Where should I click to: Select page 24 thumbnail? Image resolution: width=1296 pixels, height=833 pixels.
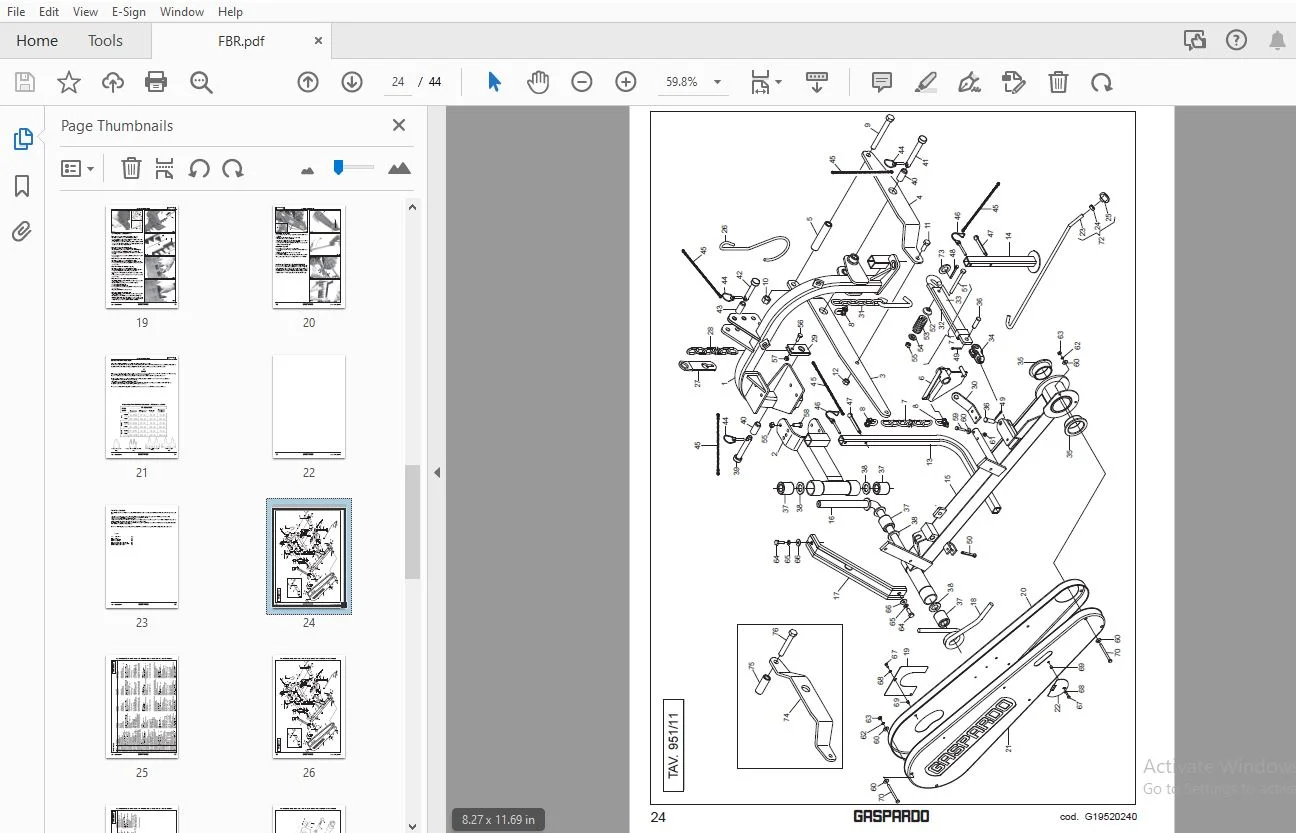click(309, 556)
